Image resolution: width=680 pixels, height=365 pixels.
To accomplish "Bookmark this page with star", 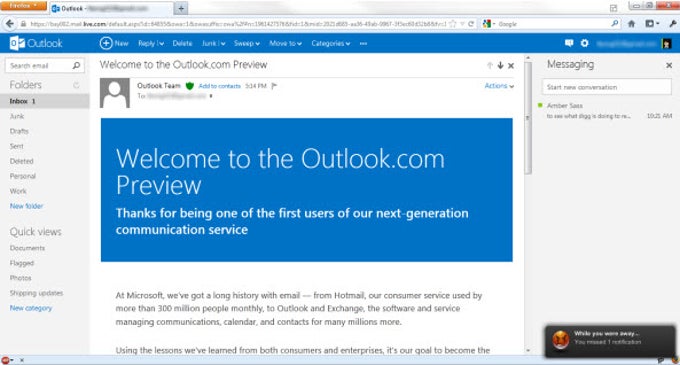I will point(453,24).
